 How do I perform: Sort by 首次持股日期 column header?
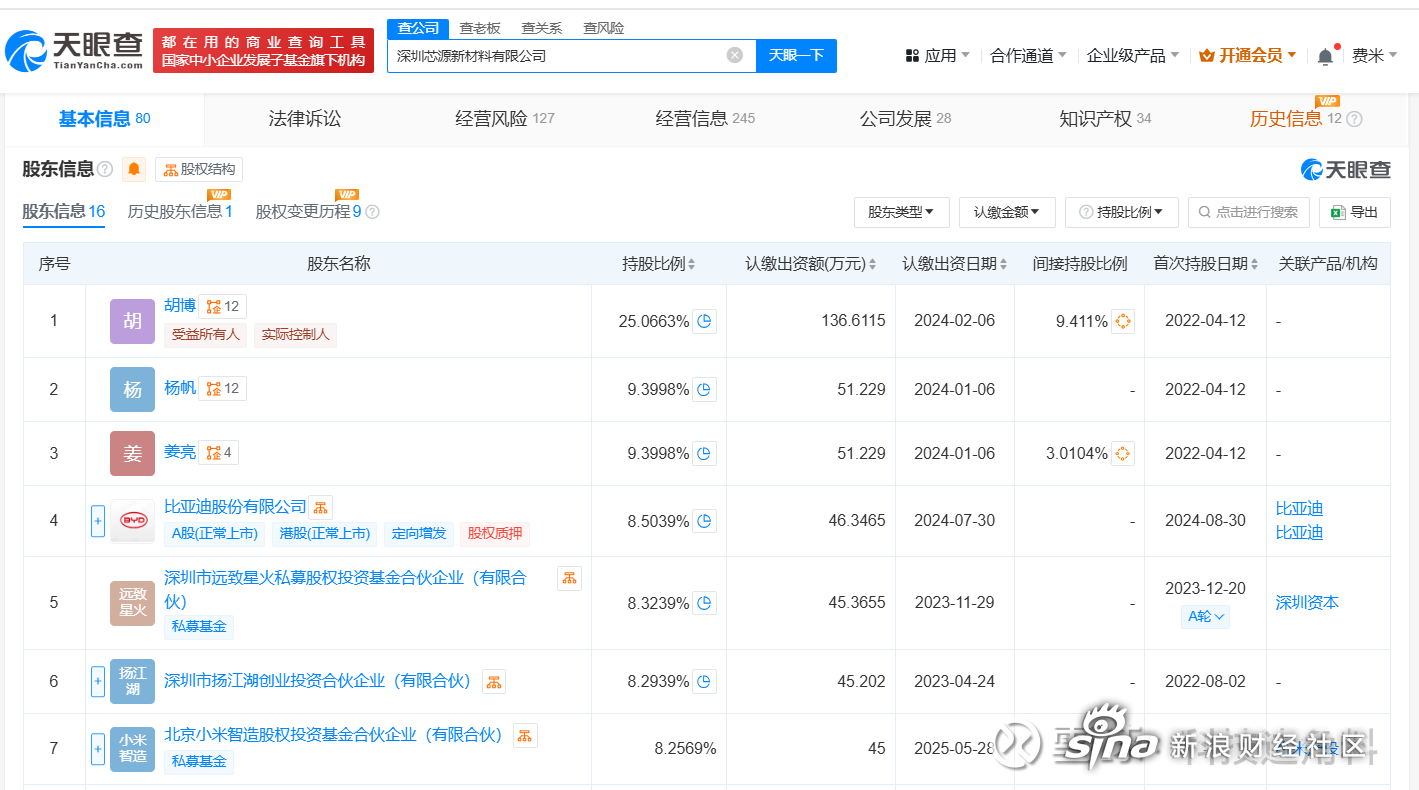click(1205, 264)
